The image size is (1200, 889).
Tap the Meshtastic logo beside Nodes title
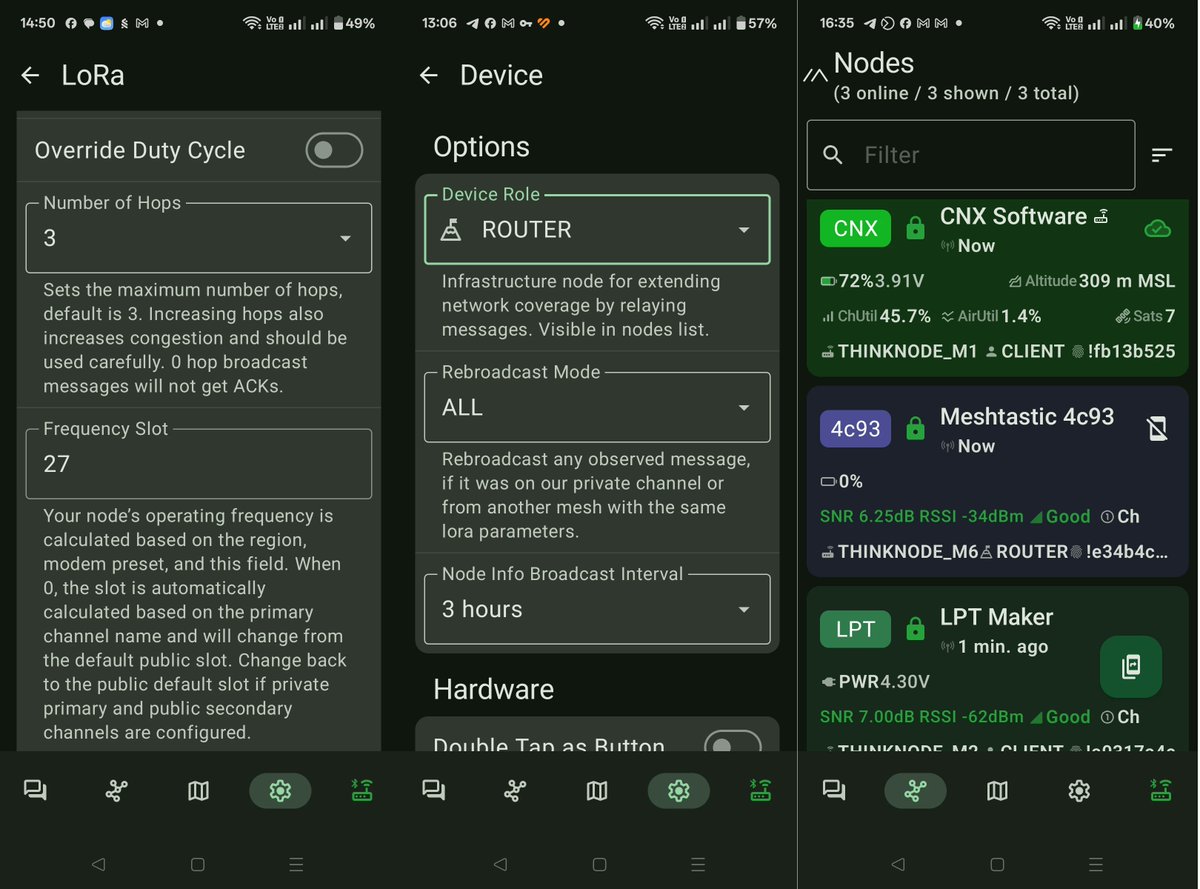[x=816, y=75]
